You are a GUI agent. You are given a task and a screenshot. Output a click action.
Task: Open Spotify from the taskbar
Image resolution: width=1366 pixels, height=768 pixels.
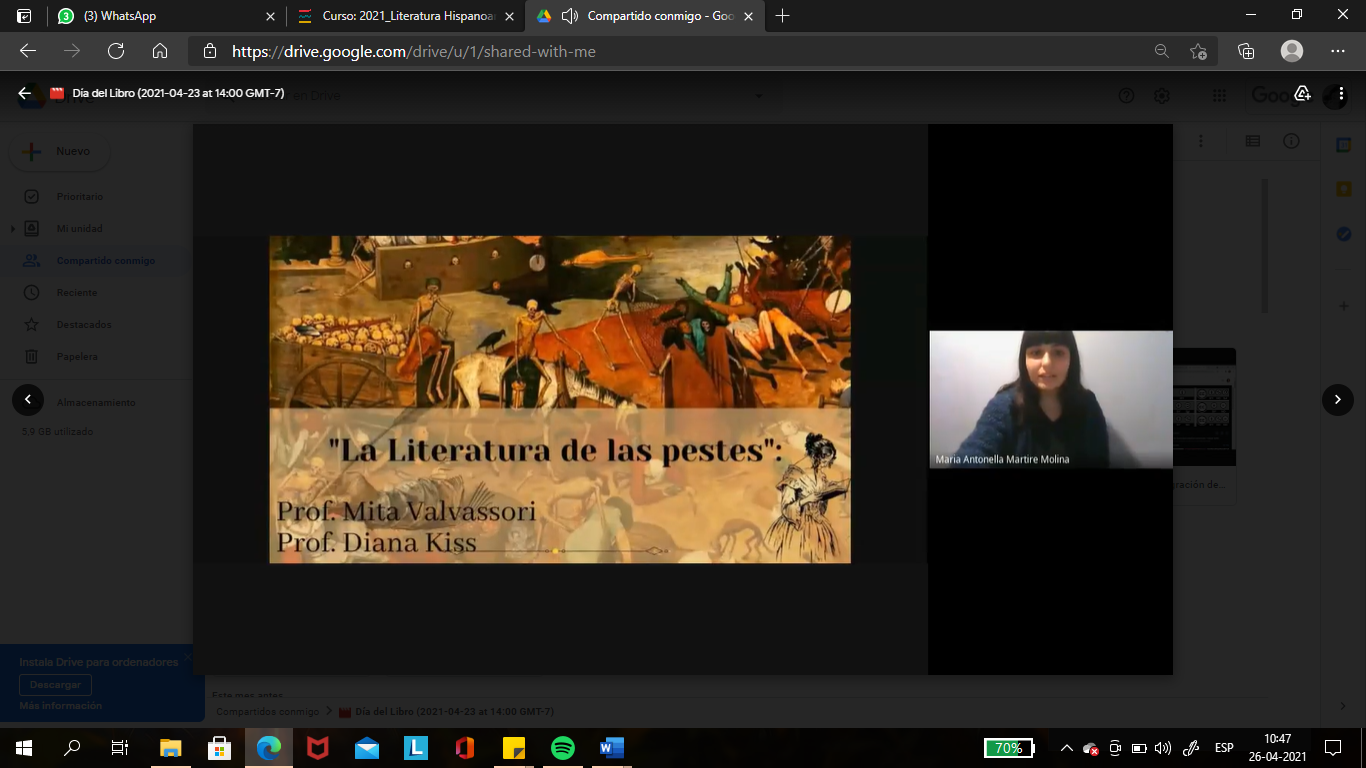pos(563,747)
